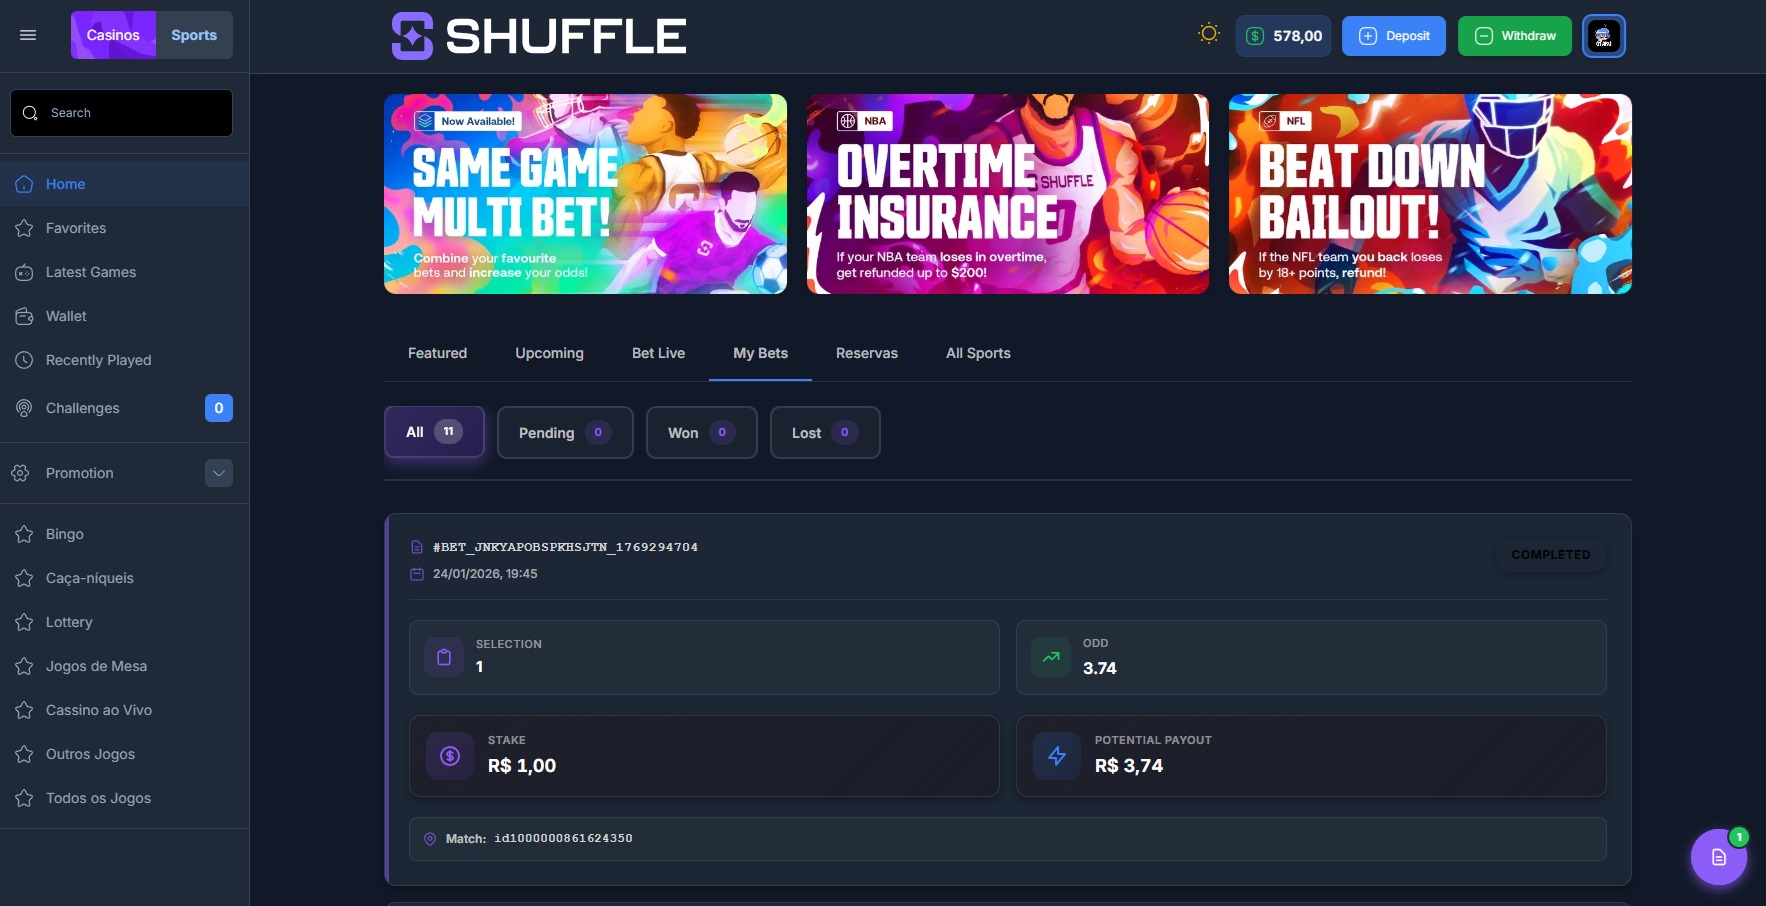Open the floating bet slip icon
The image size is (1766, 906).
(1717, 857)
